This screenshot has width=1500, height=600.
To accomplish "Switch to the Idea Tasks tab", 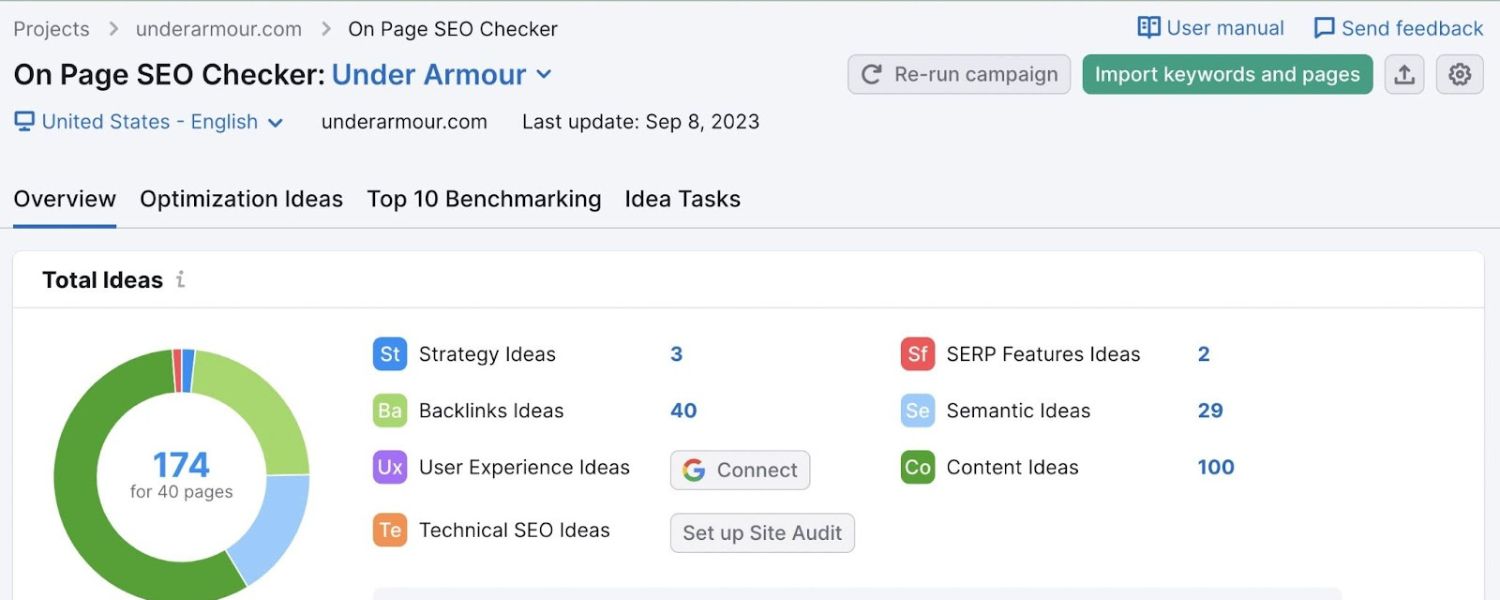I will (682, 199).
